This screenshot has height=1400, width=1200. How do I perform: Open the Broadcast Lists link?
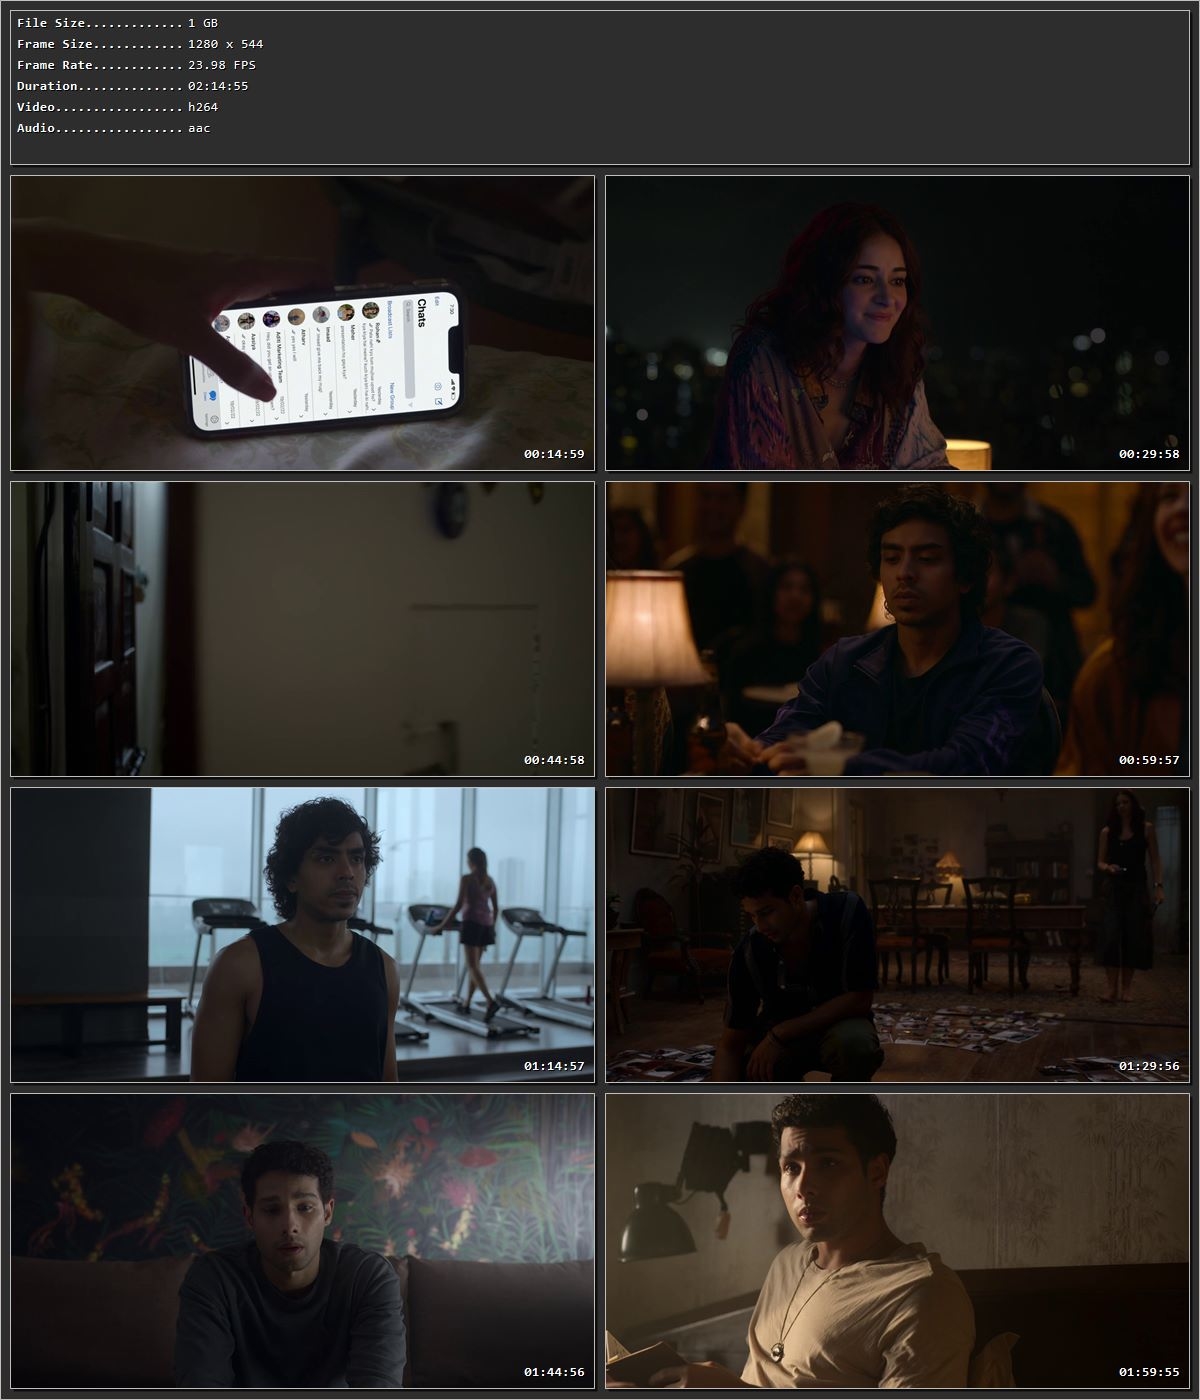tap(389, 320)
